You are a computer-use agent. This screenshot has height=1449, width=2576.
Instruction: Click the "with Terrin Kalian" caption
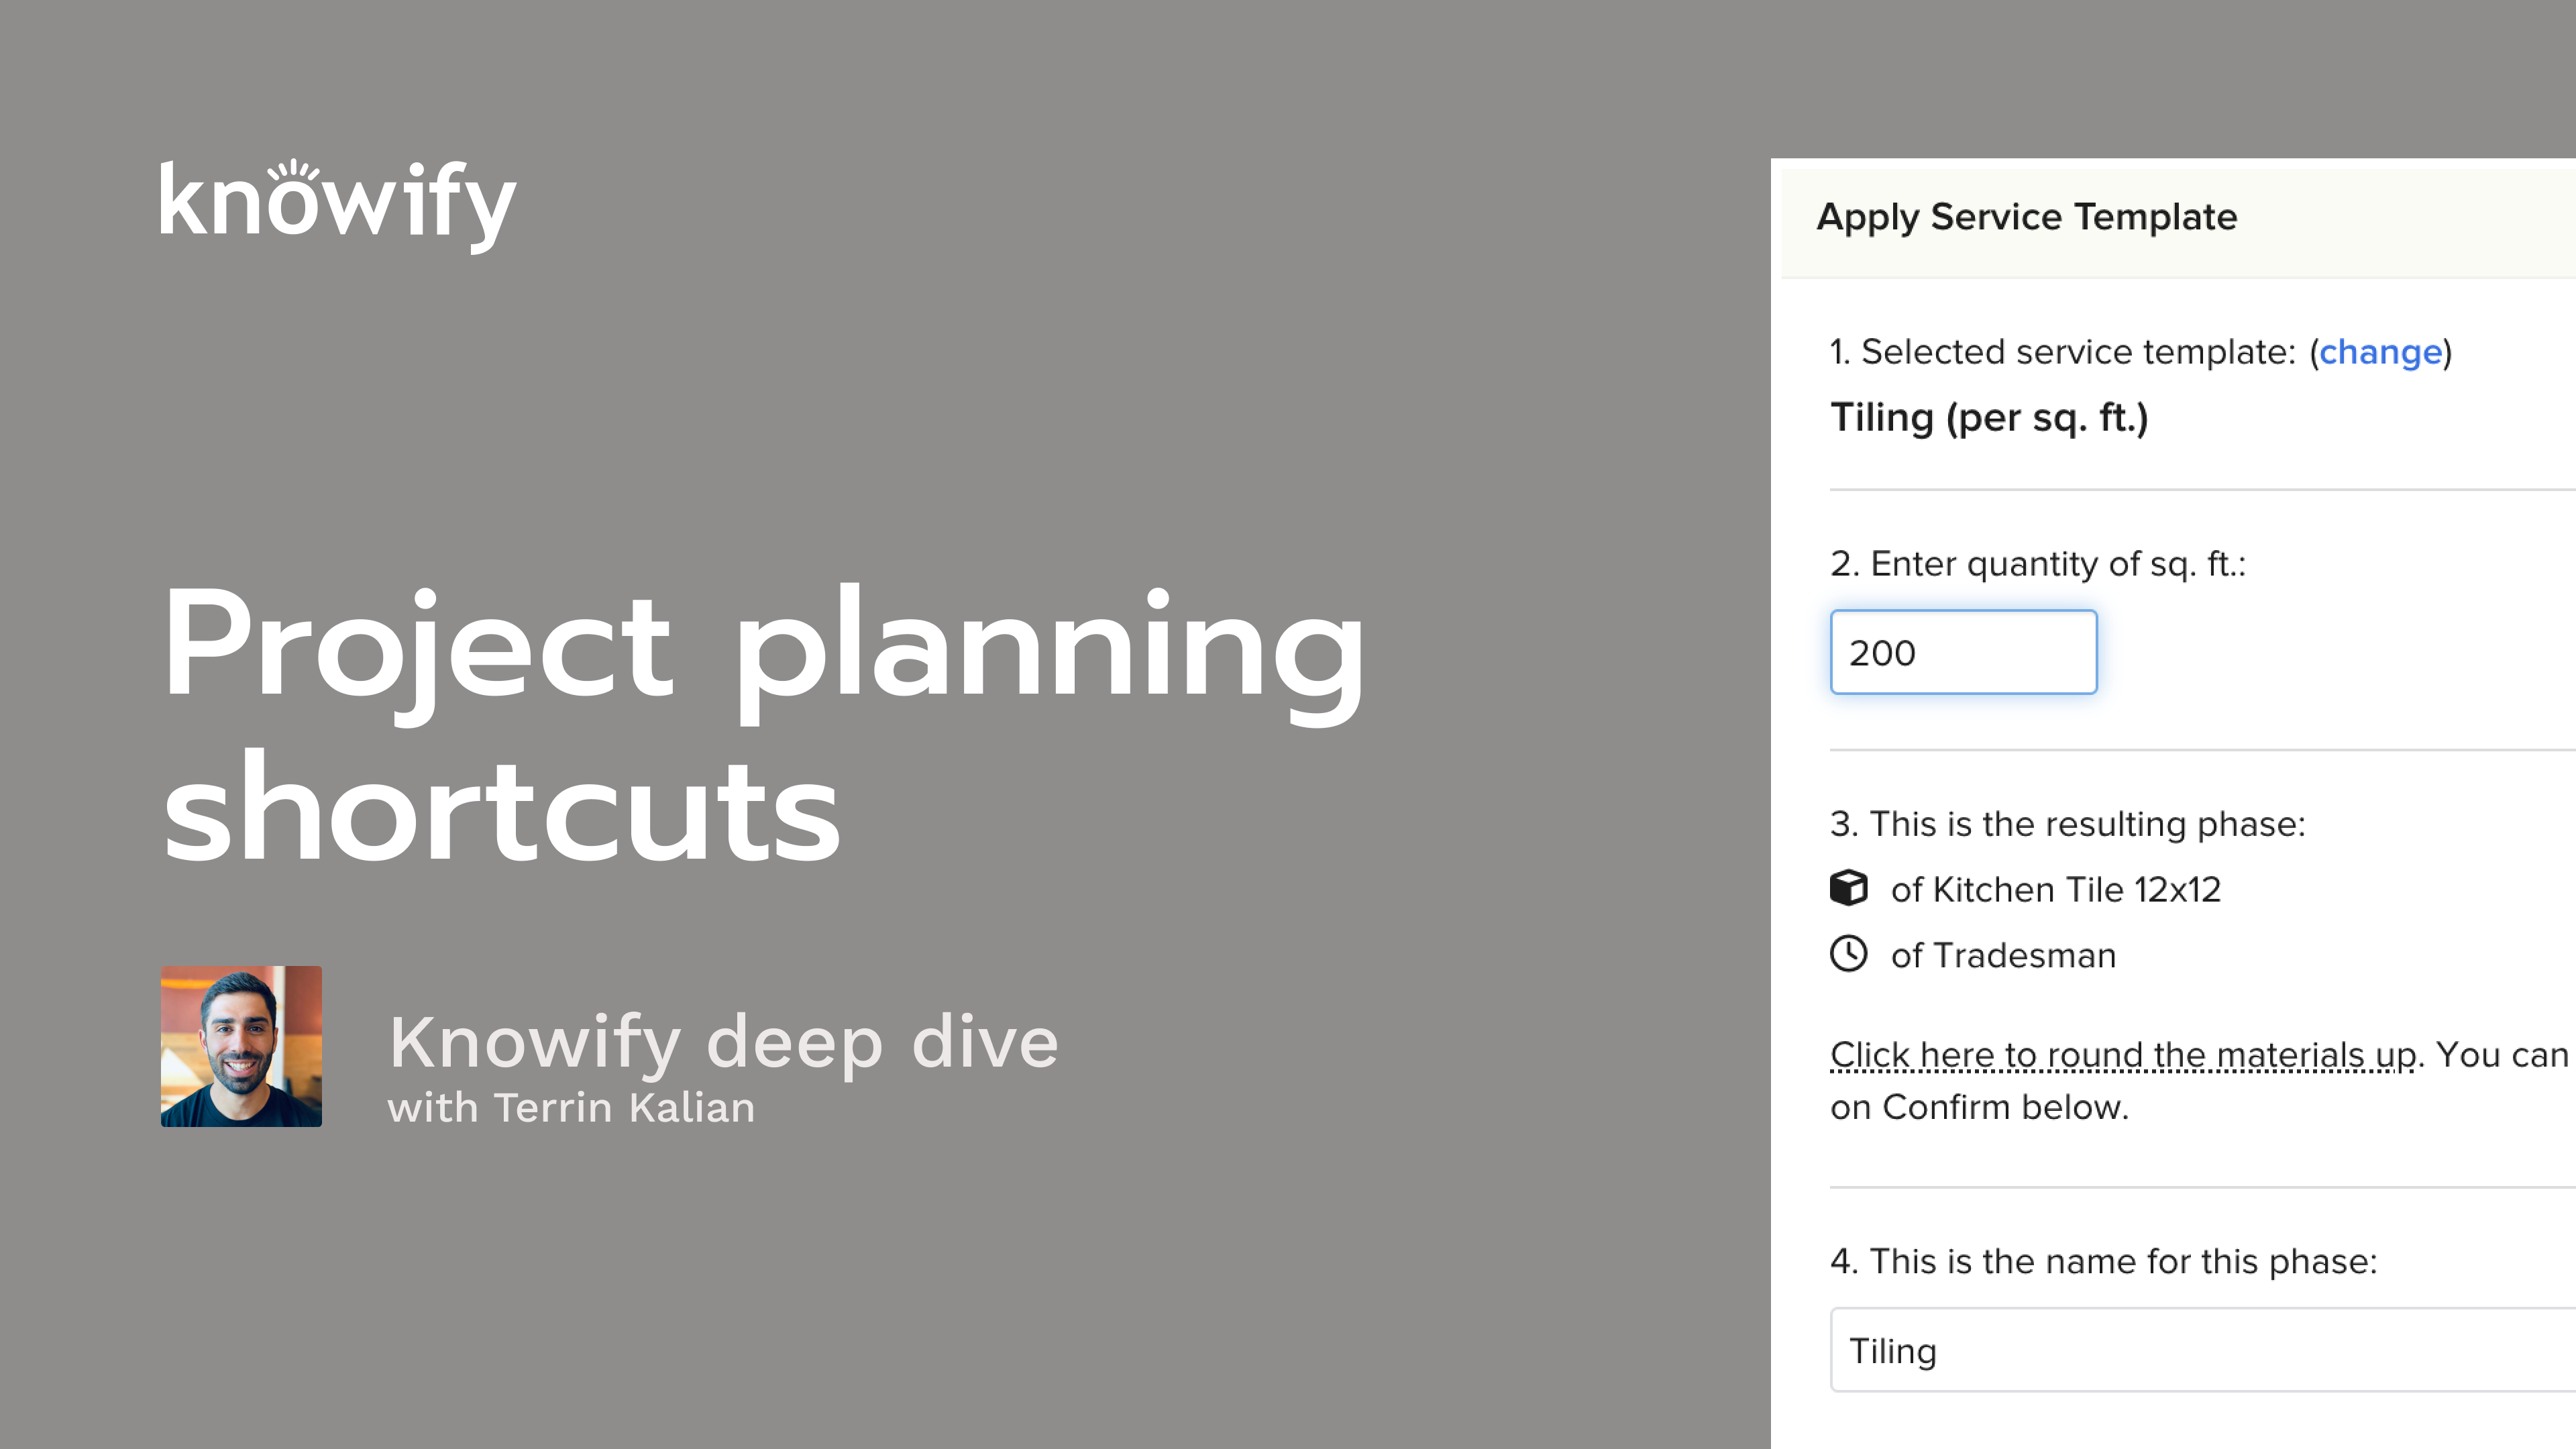click(571, 1108)
